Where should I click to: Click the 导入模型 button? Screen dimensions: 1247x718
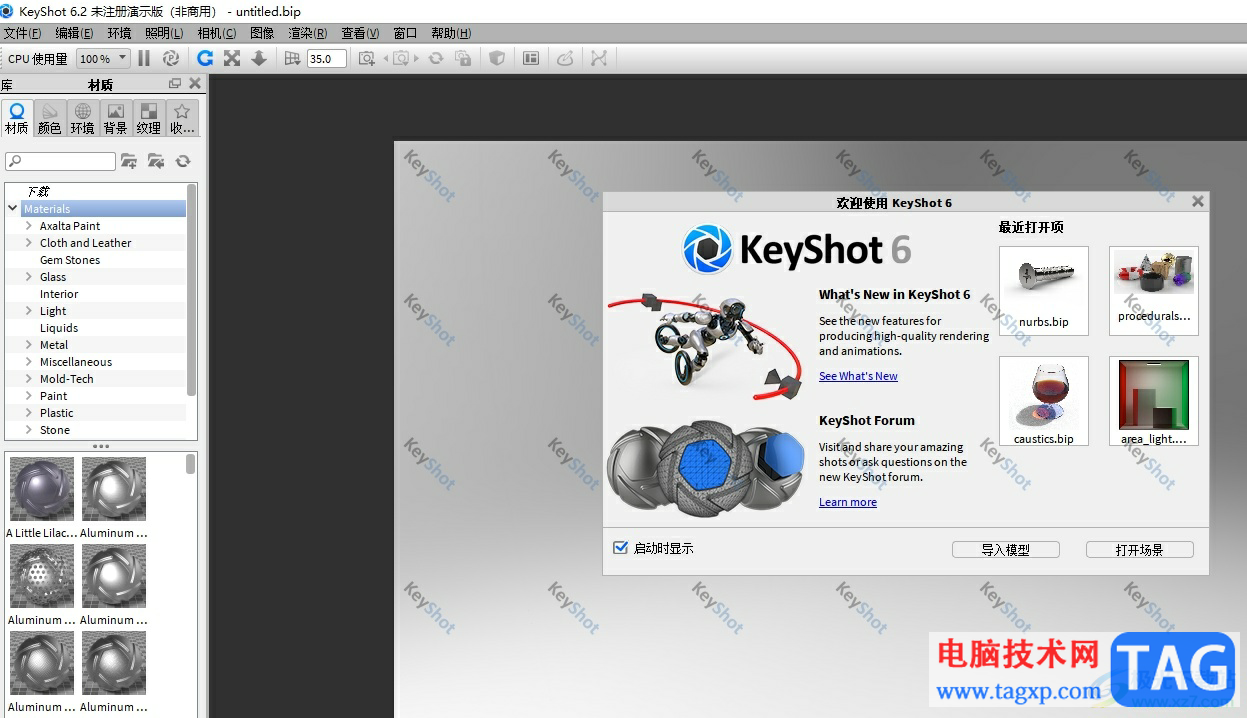[x=1005, y=550]
